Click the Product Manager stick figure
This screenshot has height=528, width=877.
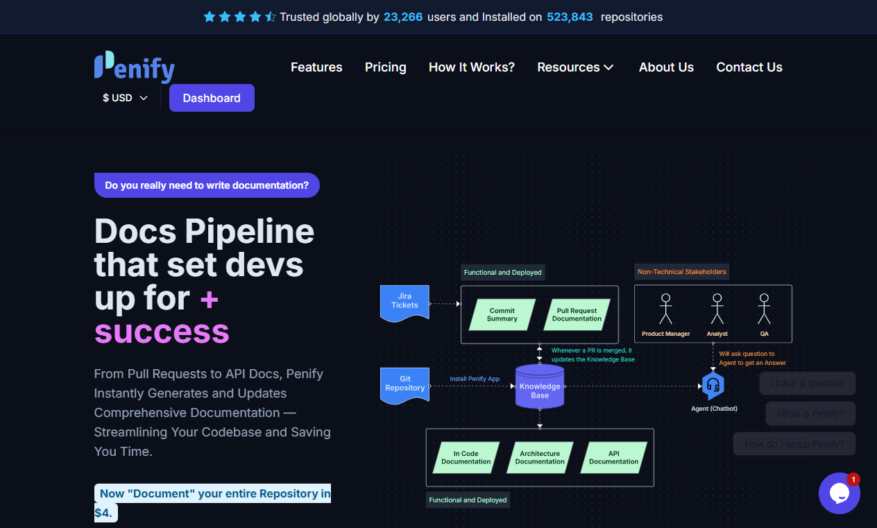[666, 309]
